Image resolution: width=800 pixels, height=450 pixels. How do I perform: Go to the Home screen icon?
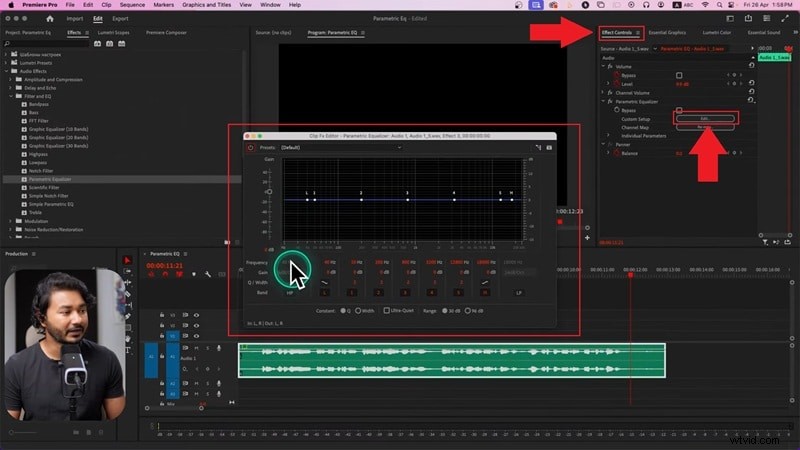click(49, 19)
